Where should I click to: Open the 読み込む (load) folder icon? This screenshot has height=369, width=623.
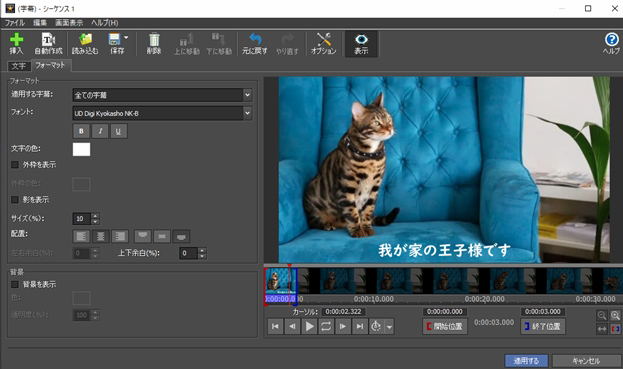point(85,40)
